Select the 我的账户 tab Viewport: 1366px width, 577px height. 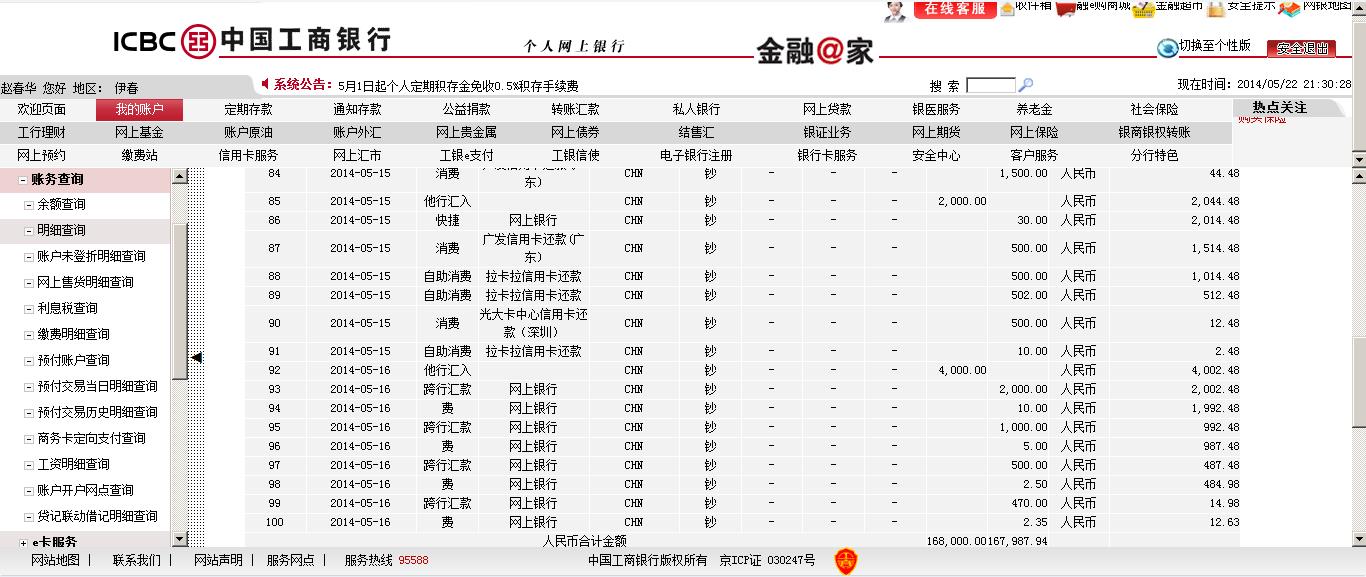[x=139, y=110]
